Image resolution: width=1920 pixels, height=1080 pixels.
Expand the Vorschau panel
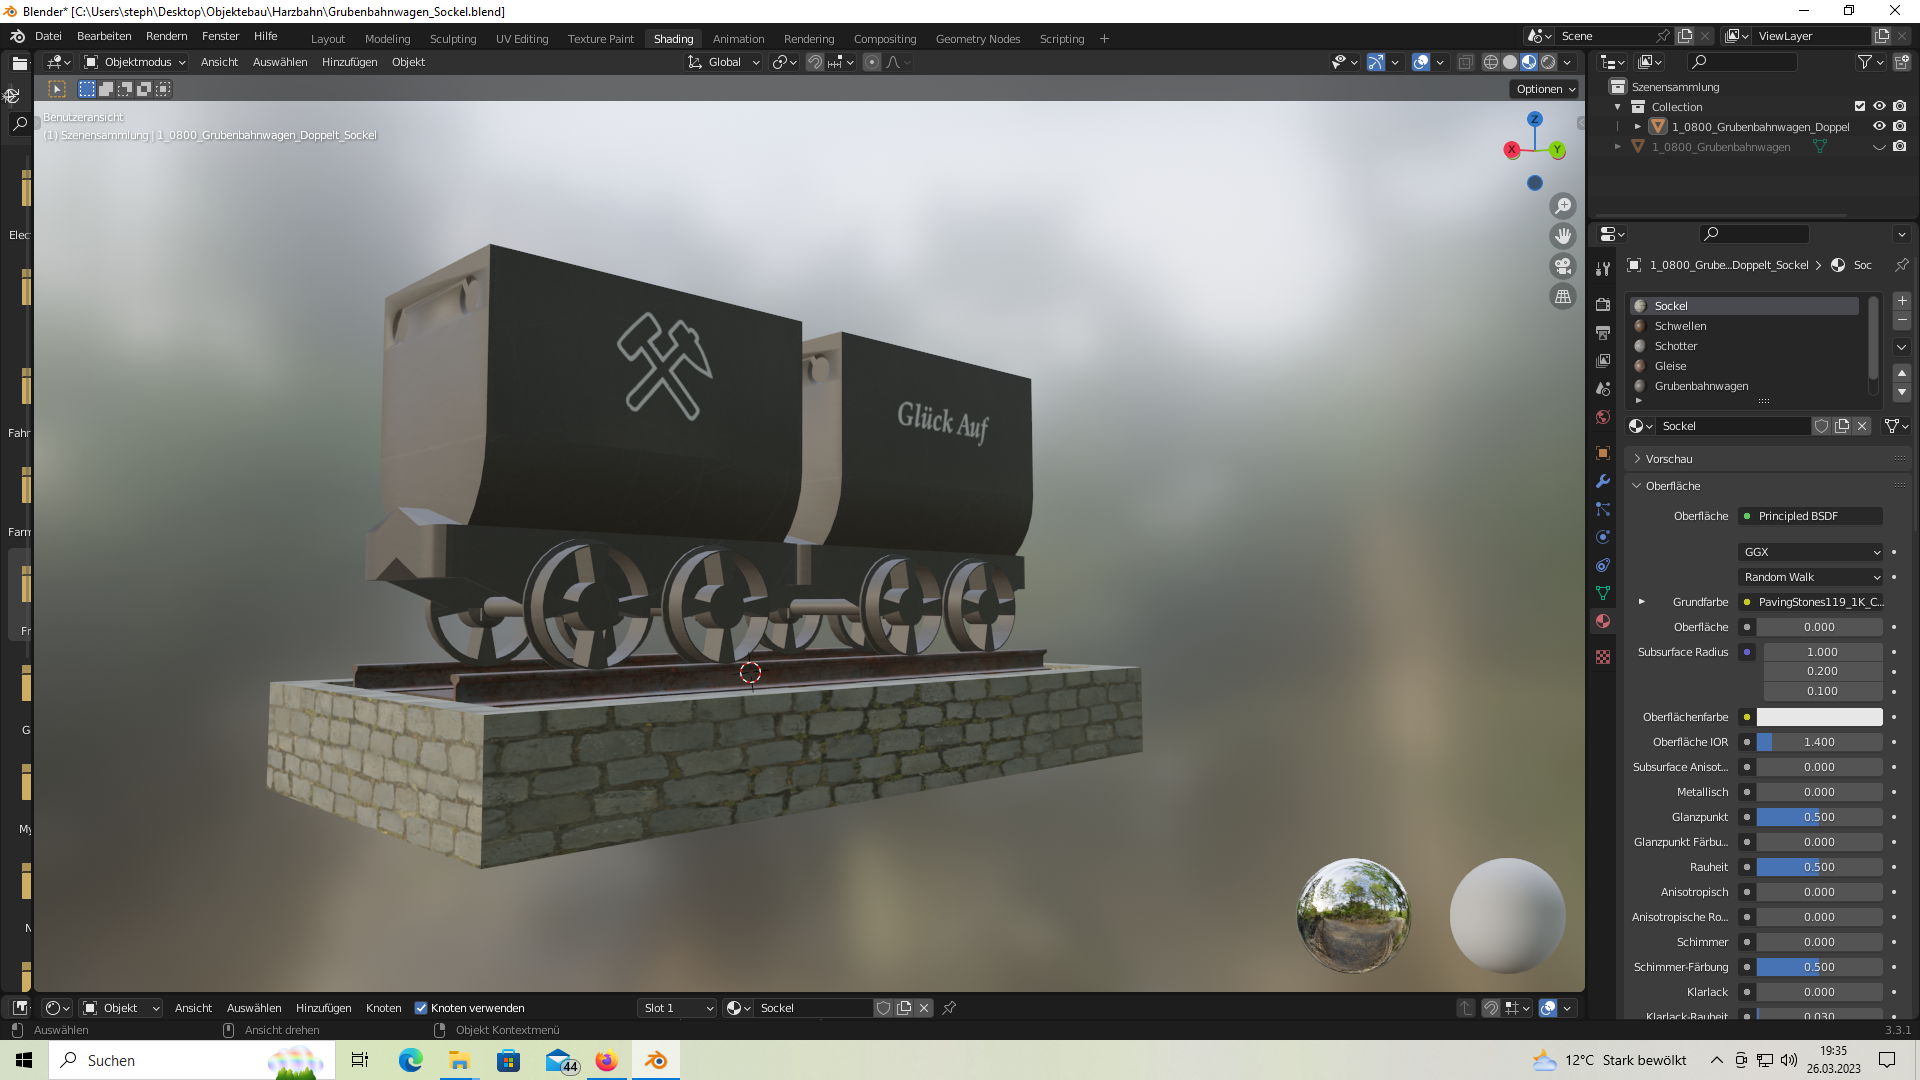[x=1668, y=459]
